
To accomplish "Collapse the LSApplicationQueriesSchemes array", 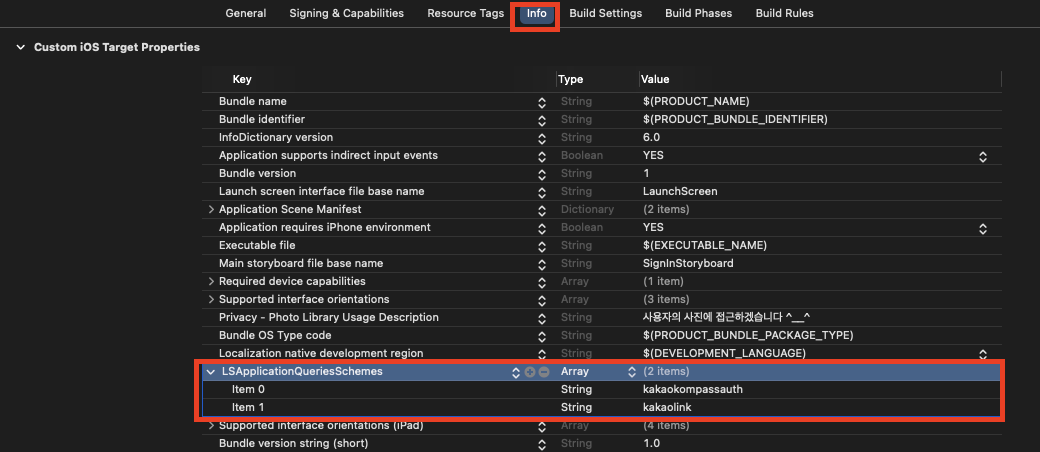I will (x=212, y=372).
